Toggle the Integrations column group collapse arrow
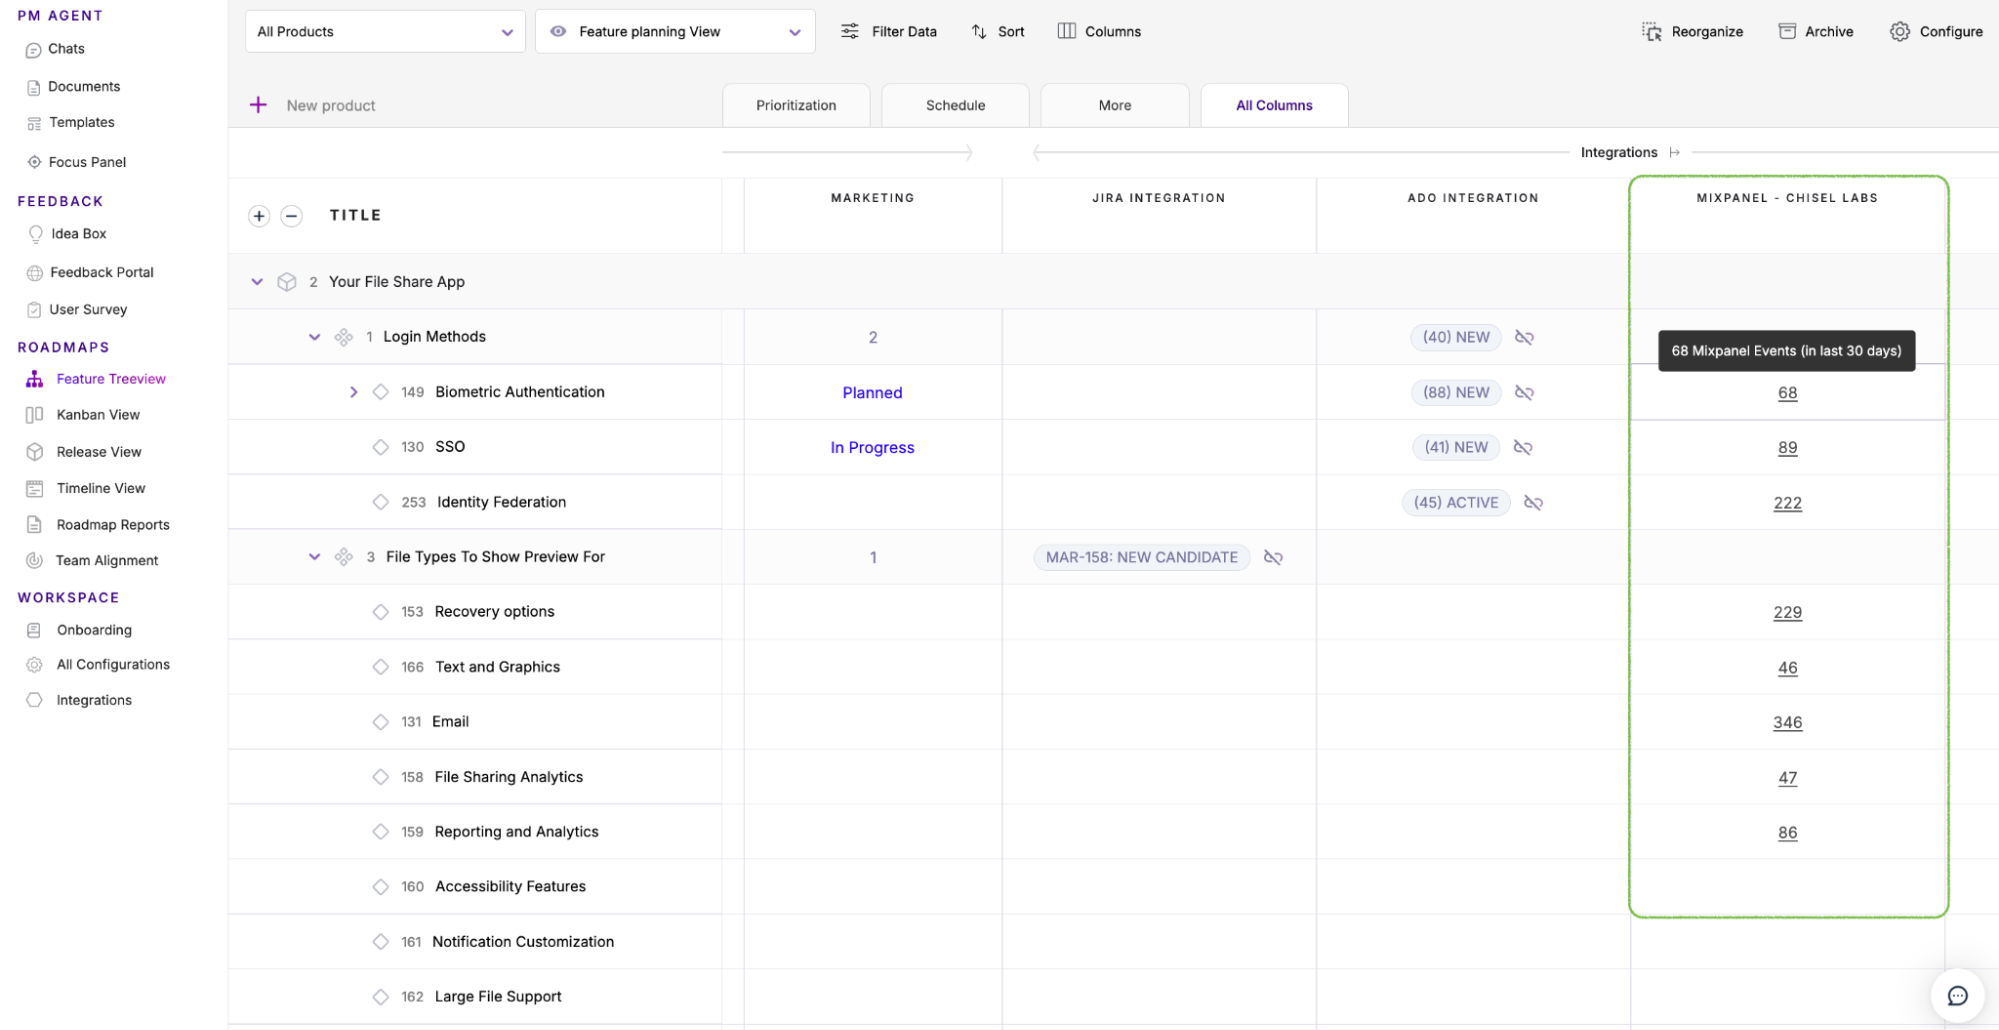 tap(1675, 153)
